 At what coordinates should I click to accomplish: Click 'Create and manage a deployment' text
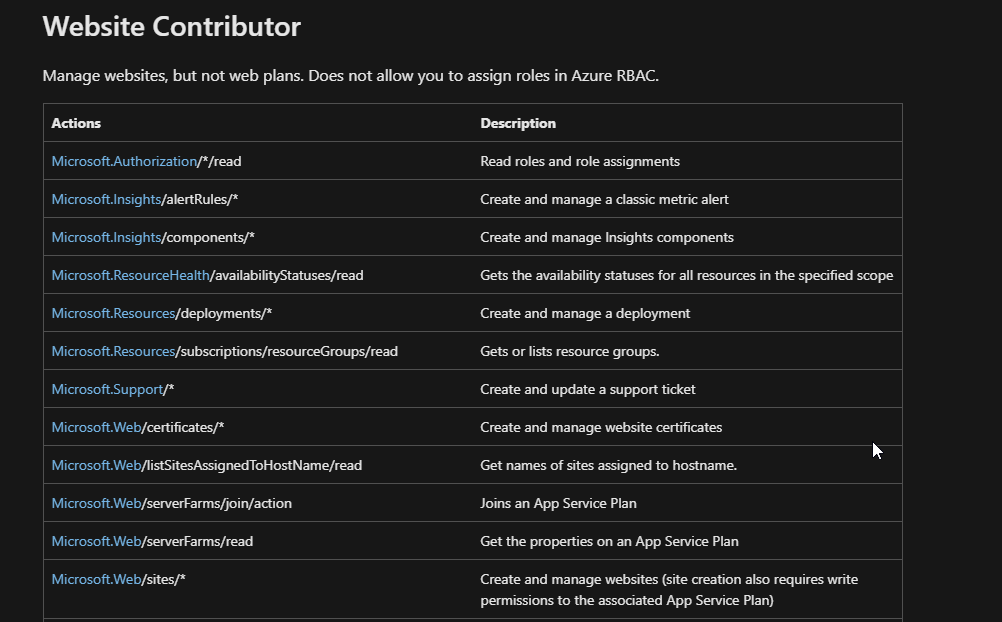click(x=585, y=313)
